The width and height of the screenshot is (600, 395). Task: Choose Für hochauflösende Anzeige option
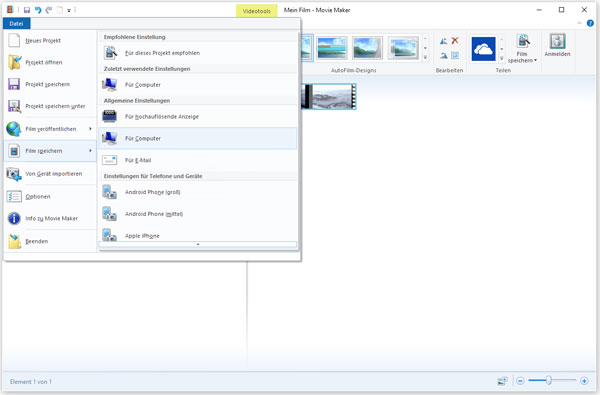[197, 116]
